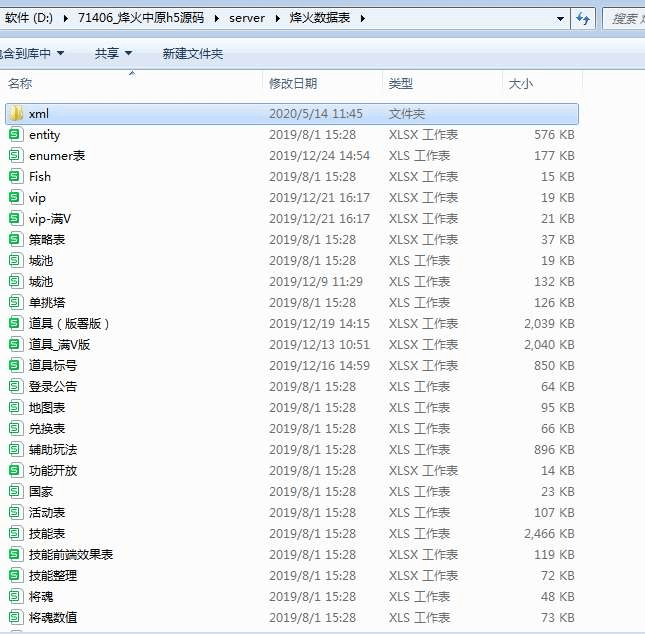
Task: Open the address bar history dropdown
Action: point(560,19)
